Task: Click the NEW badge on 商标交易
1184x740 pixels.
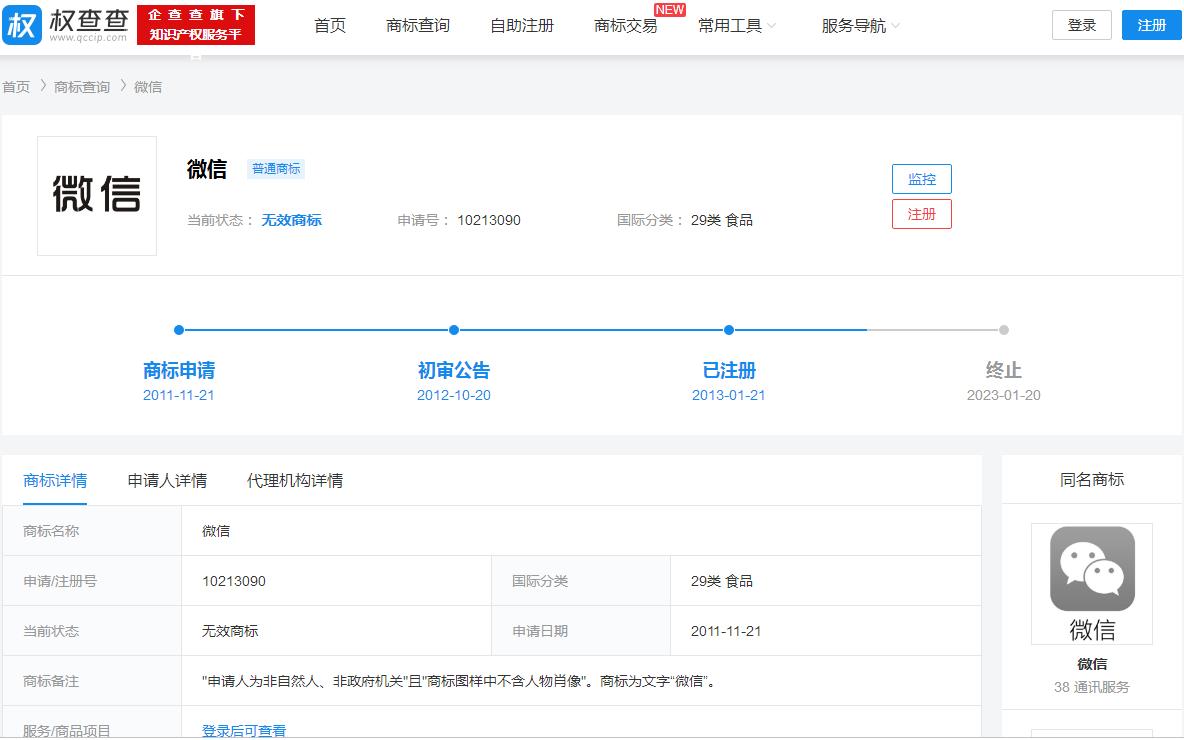Action: (670, 9)
